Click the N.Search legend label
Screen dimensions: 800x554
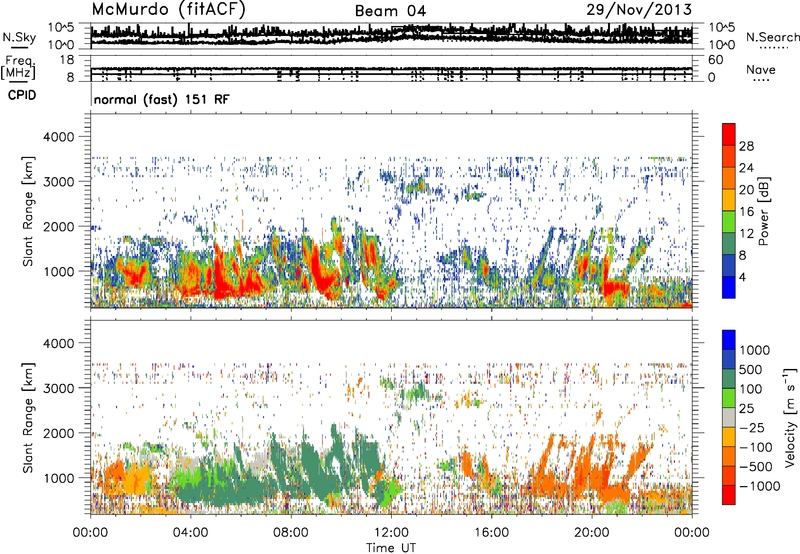click(772, 37)
